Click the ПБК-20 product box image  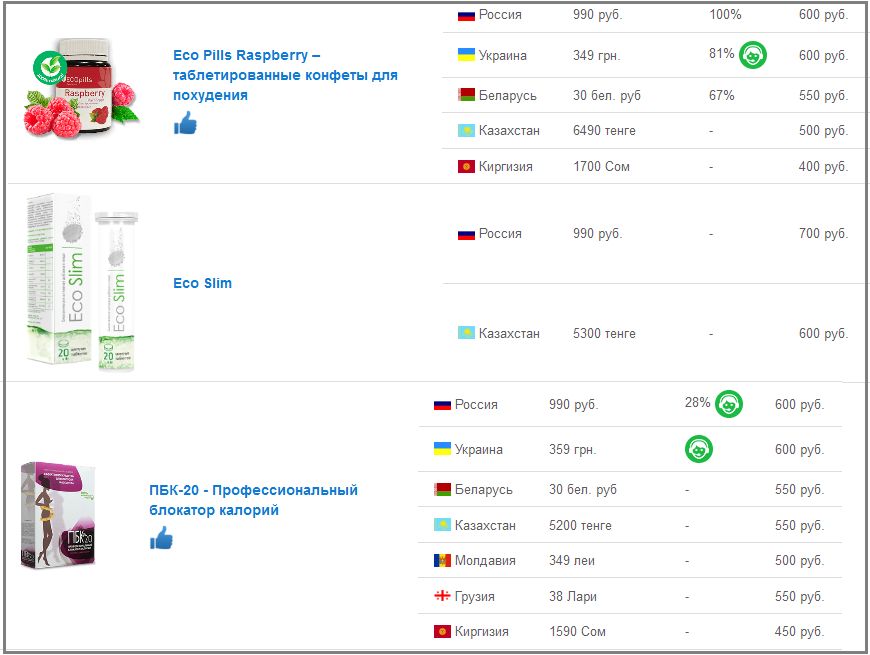click(58, 515)
